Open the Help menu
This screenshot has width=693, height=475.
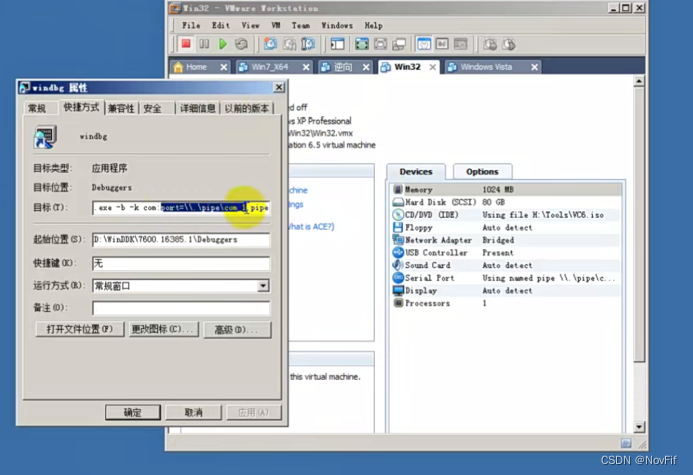(373, 26)
